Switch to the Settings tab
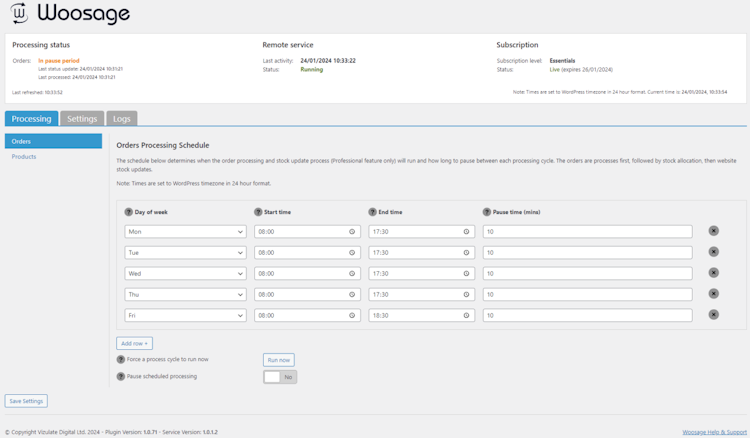 pyautogui.click(x=82, y=119)
